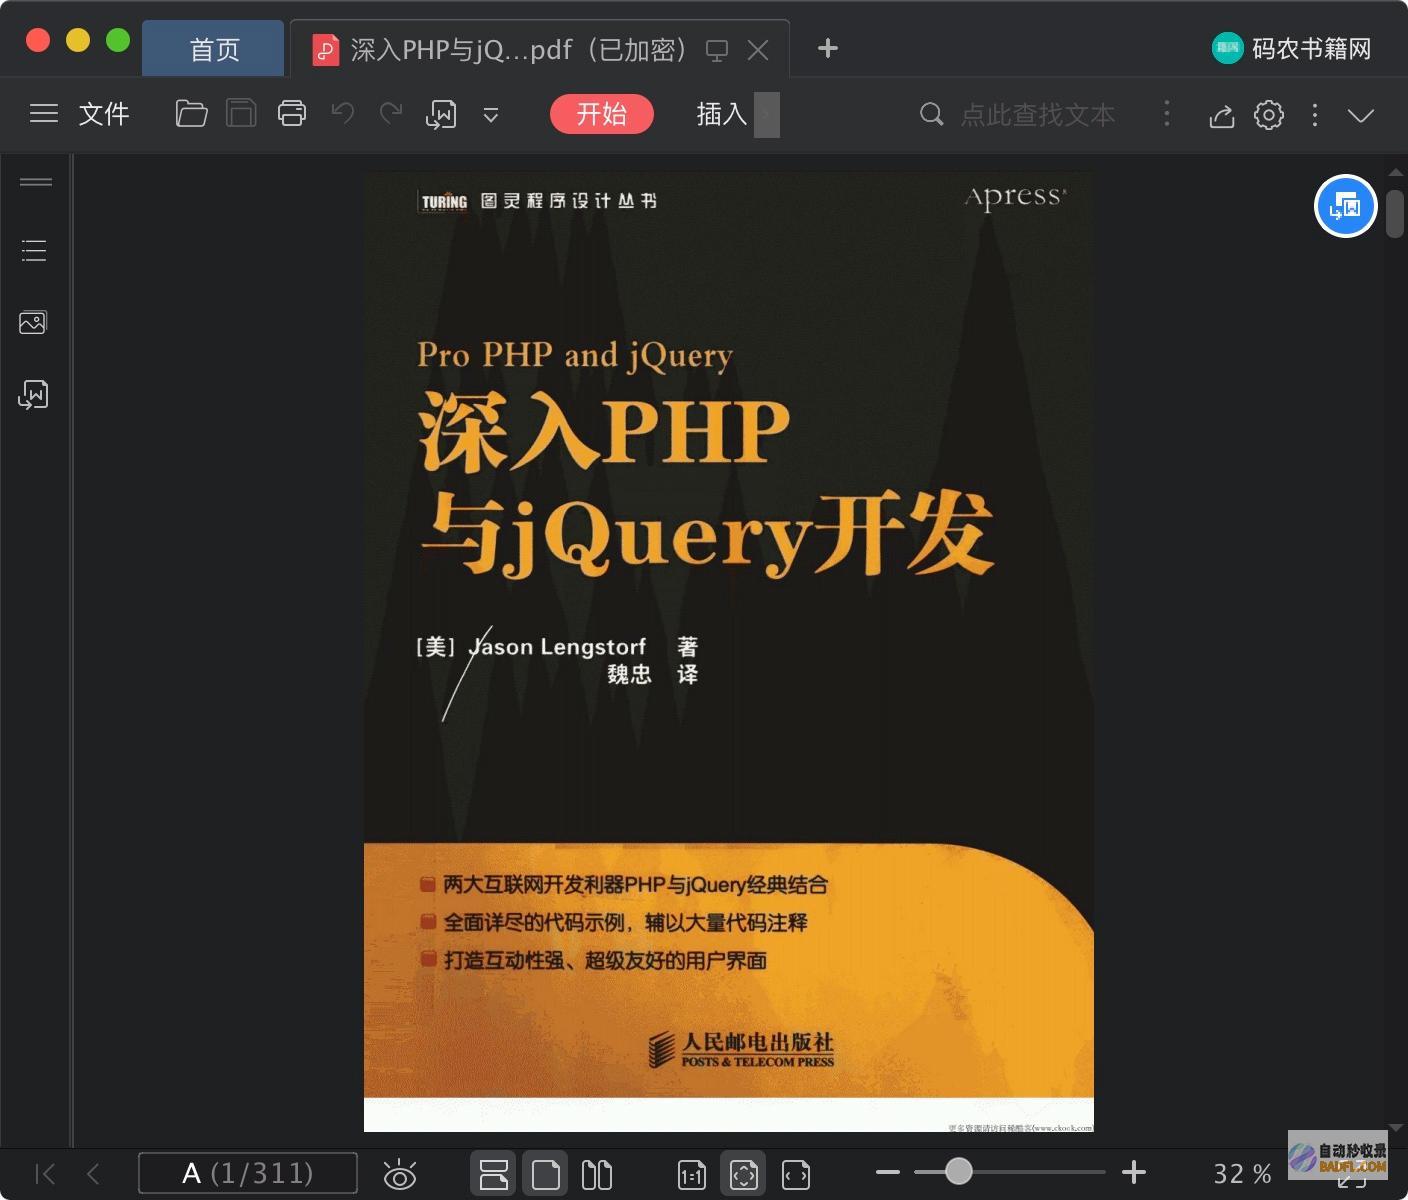This screenshot has height=1200, width=1408.
Task: Print the document with the printer icon
Action: pos(292,114)
